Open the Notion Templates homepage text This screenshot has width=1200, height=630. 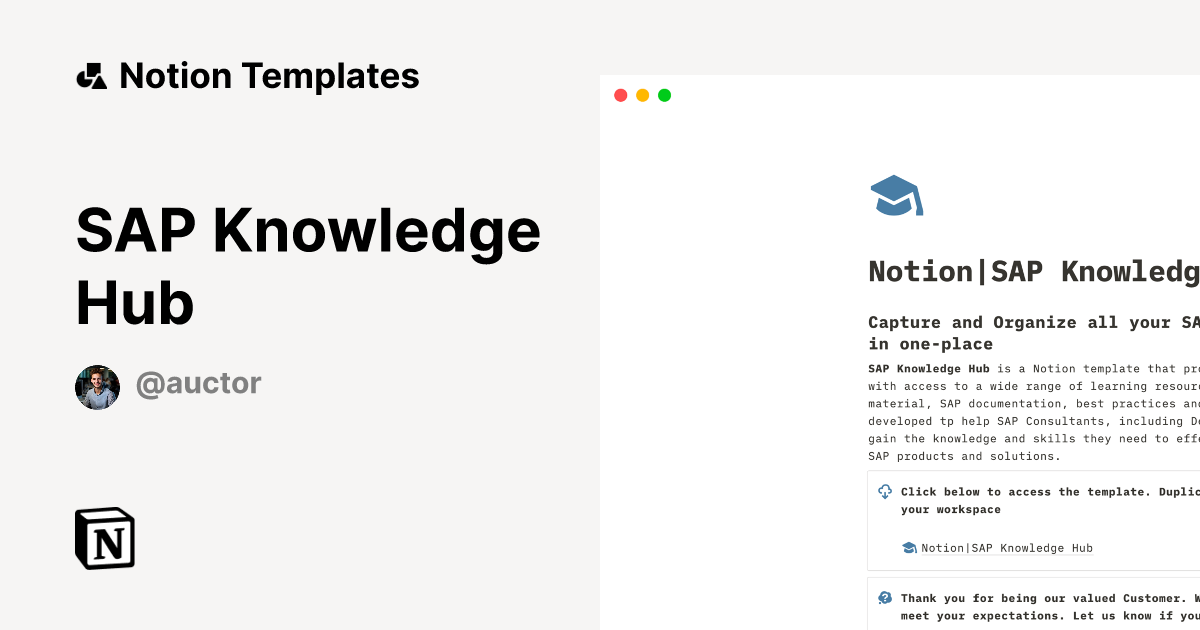pyautogui.click(x=270, y=76)
